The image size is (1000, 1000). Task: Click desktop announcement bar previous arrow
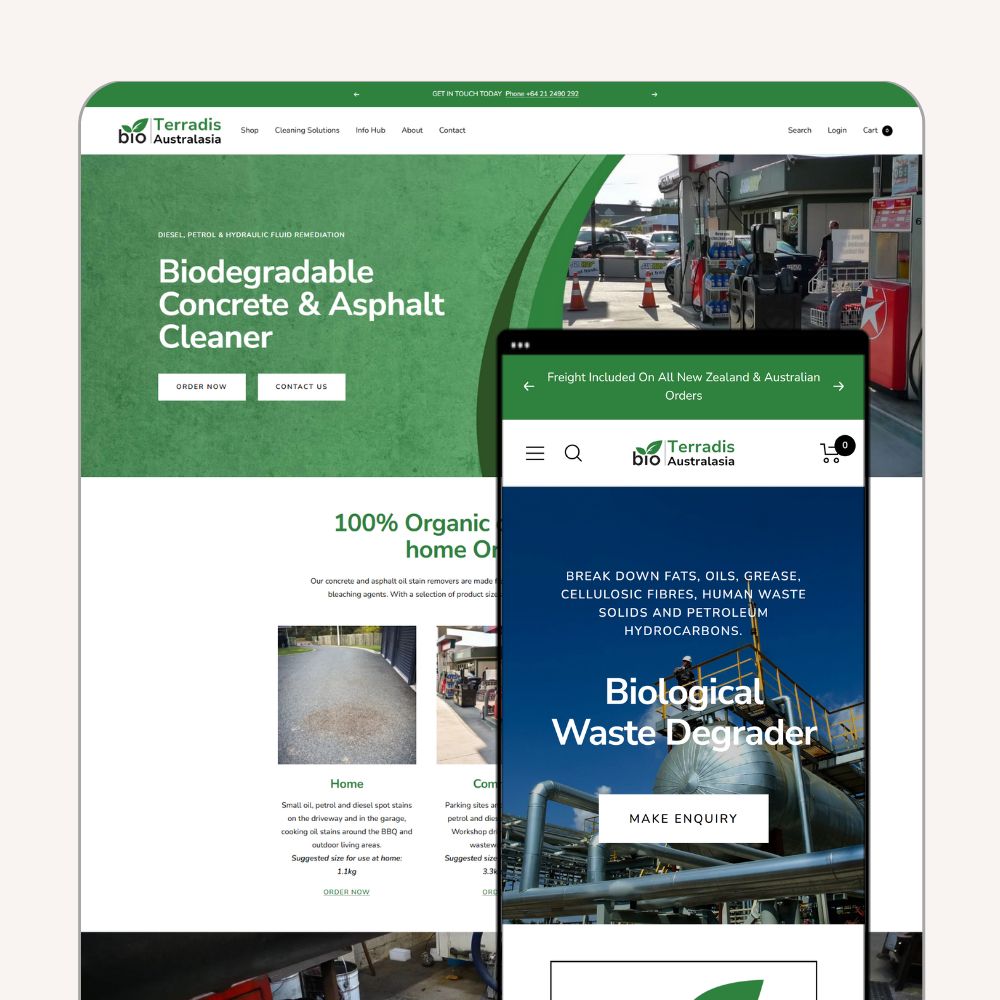[356, 94]
